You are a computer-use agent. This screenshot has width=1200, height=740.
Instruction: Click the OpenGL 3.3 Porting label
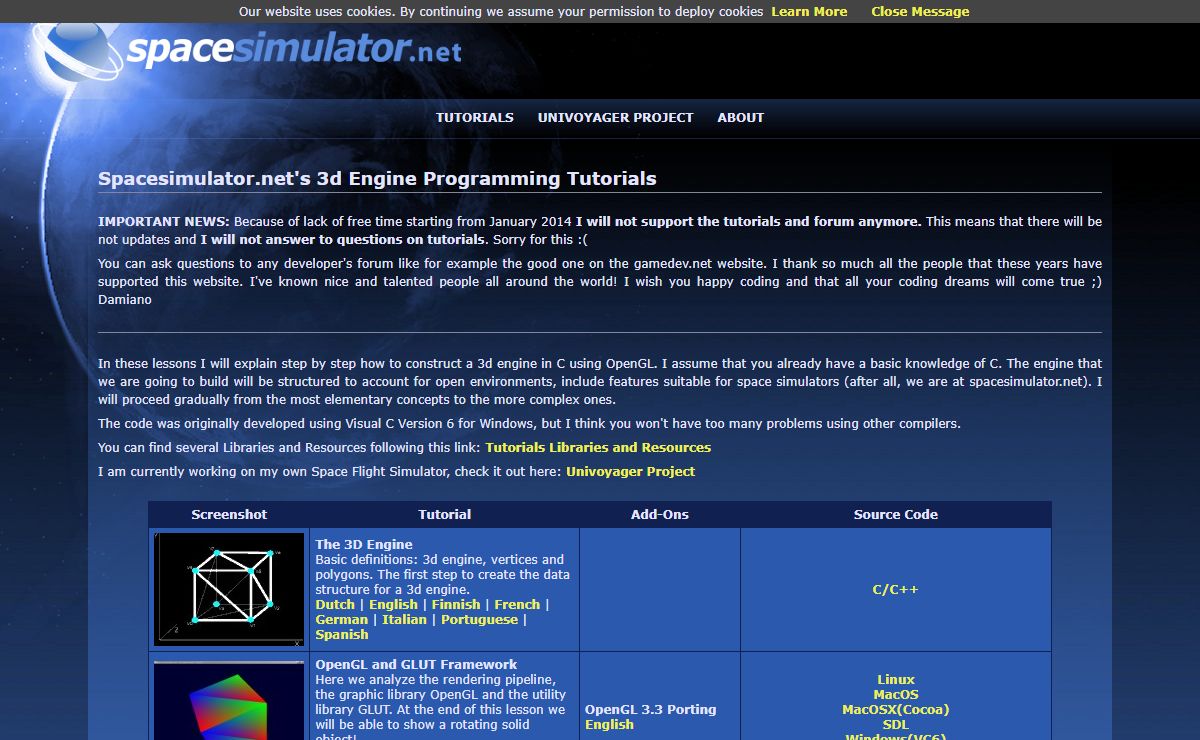(x=651, y=710)
